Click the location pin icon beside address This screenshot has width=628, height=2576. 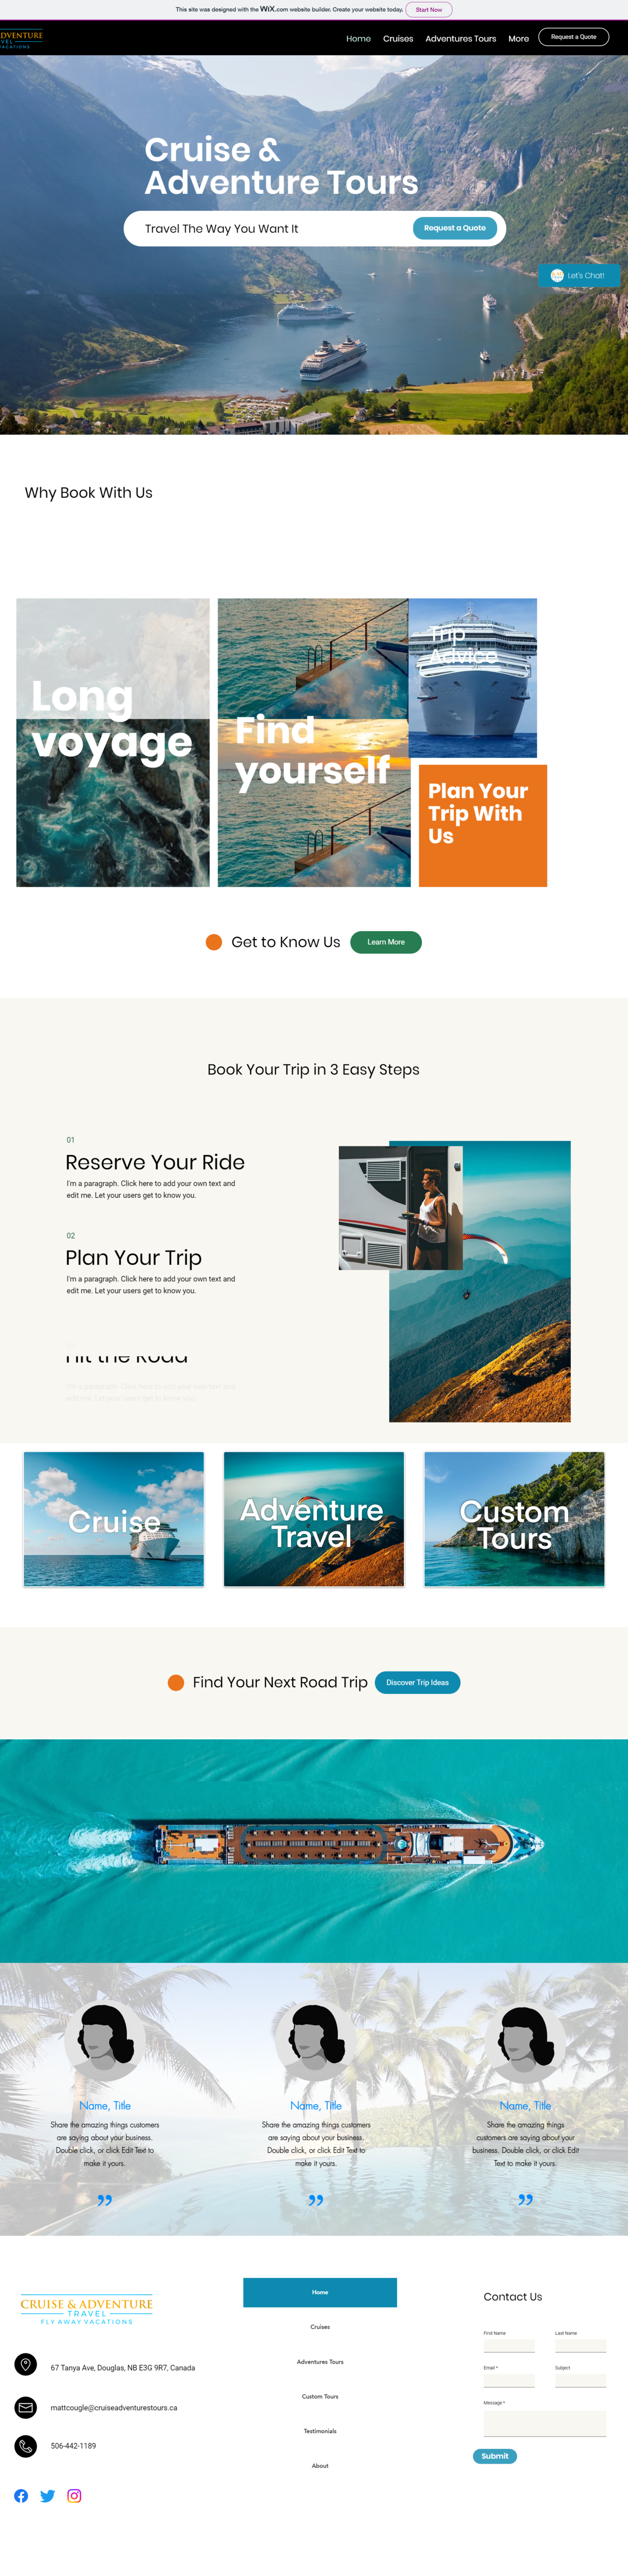click(x=26, y=2364)
